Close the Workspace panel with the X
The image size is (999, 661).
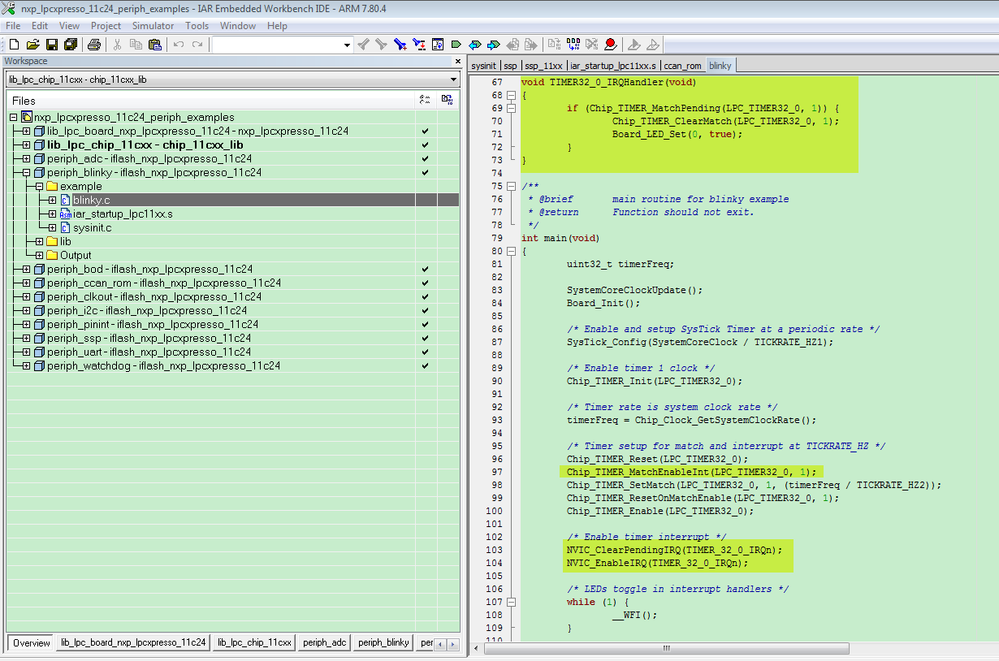coord(457,61)
